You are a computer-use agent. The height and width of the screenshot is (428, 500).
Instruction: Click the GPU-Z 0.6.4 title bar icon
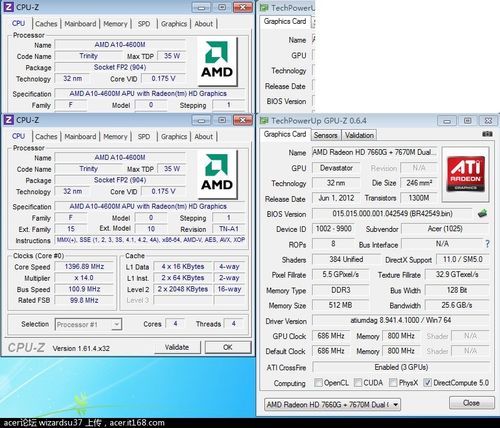point(264,120)
